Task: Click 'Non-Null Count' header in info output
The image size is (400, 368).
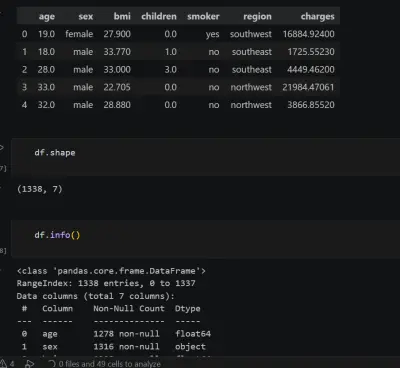Action: 129,308
